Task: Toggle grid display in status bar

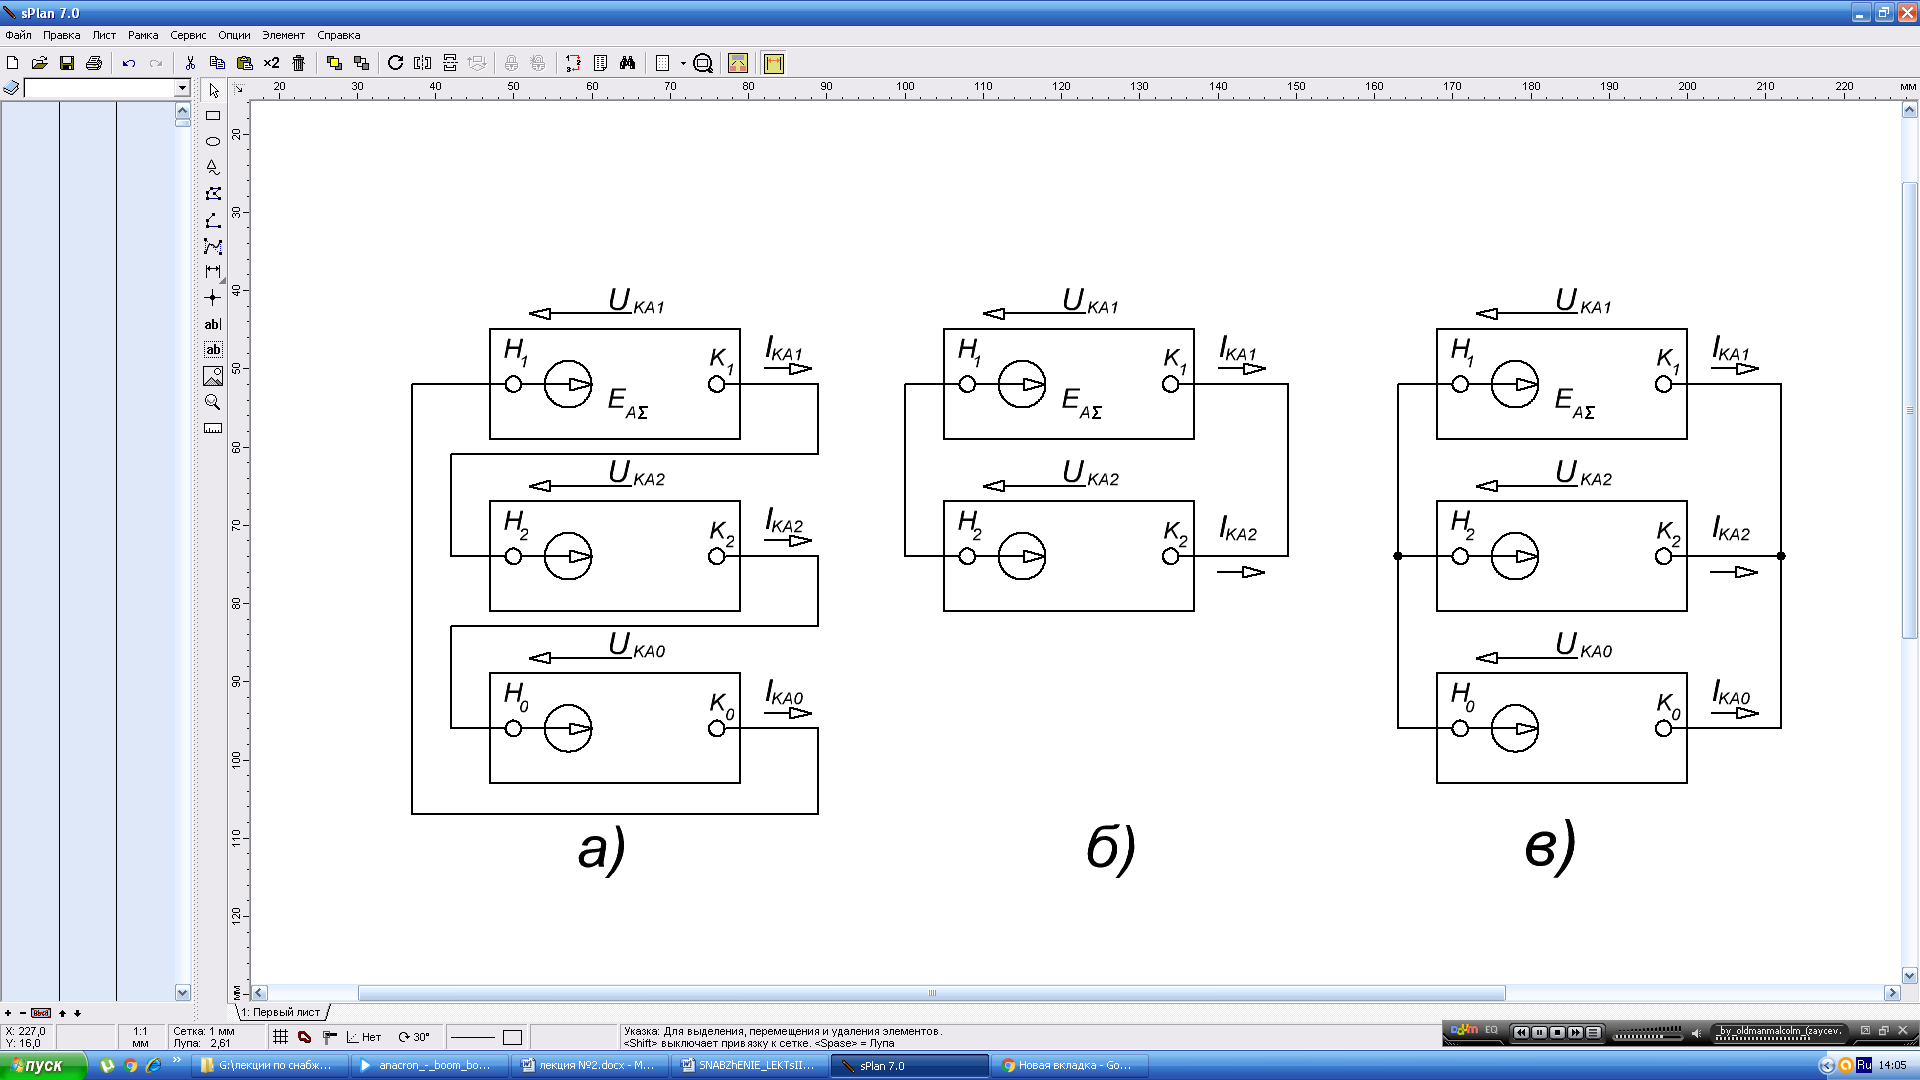Action: pyautogui.click(x=281, y=1037)
